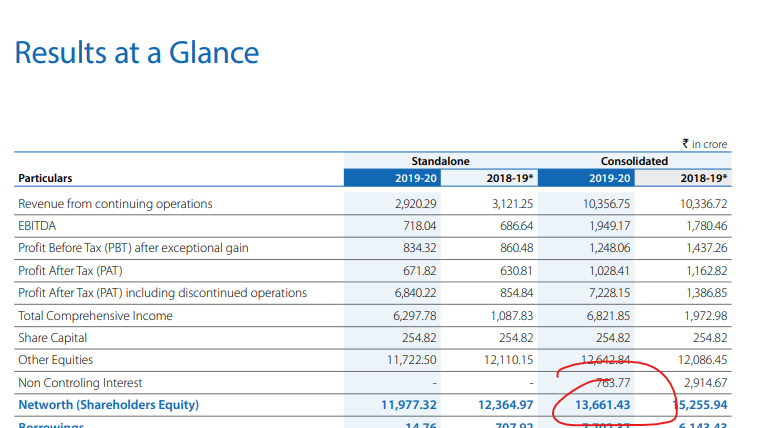Click Profit Before Tax (PBT) after exceptional gain

pos(133,248)
